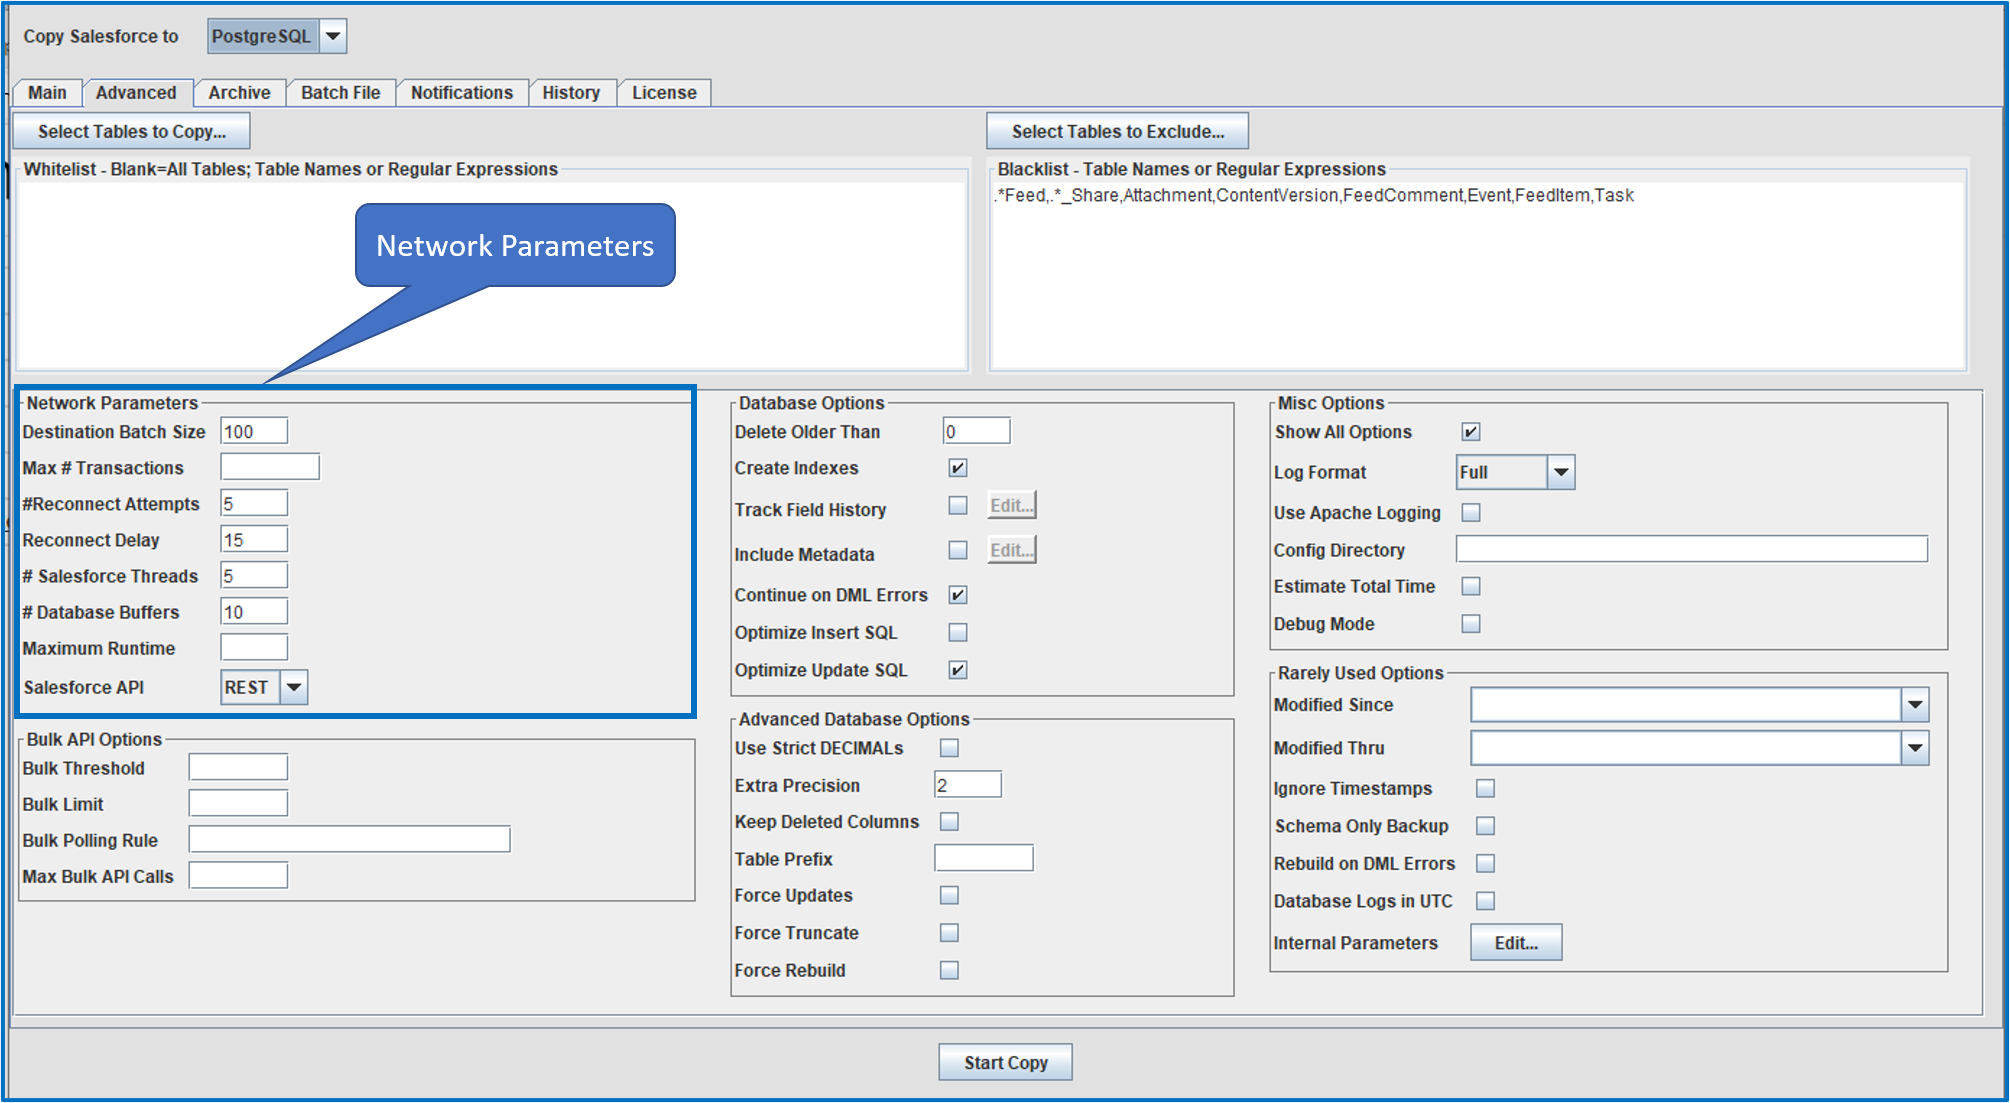Viewport: 2010px width, 1103px height.
Task: Enable the Include Metadata checkbox
Action: (x=958, y=550)
